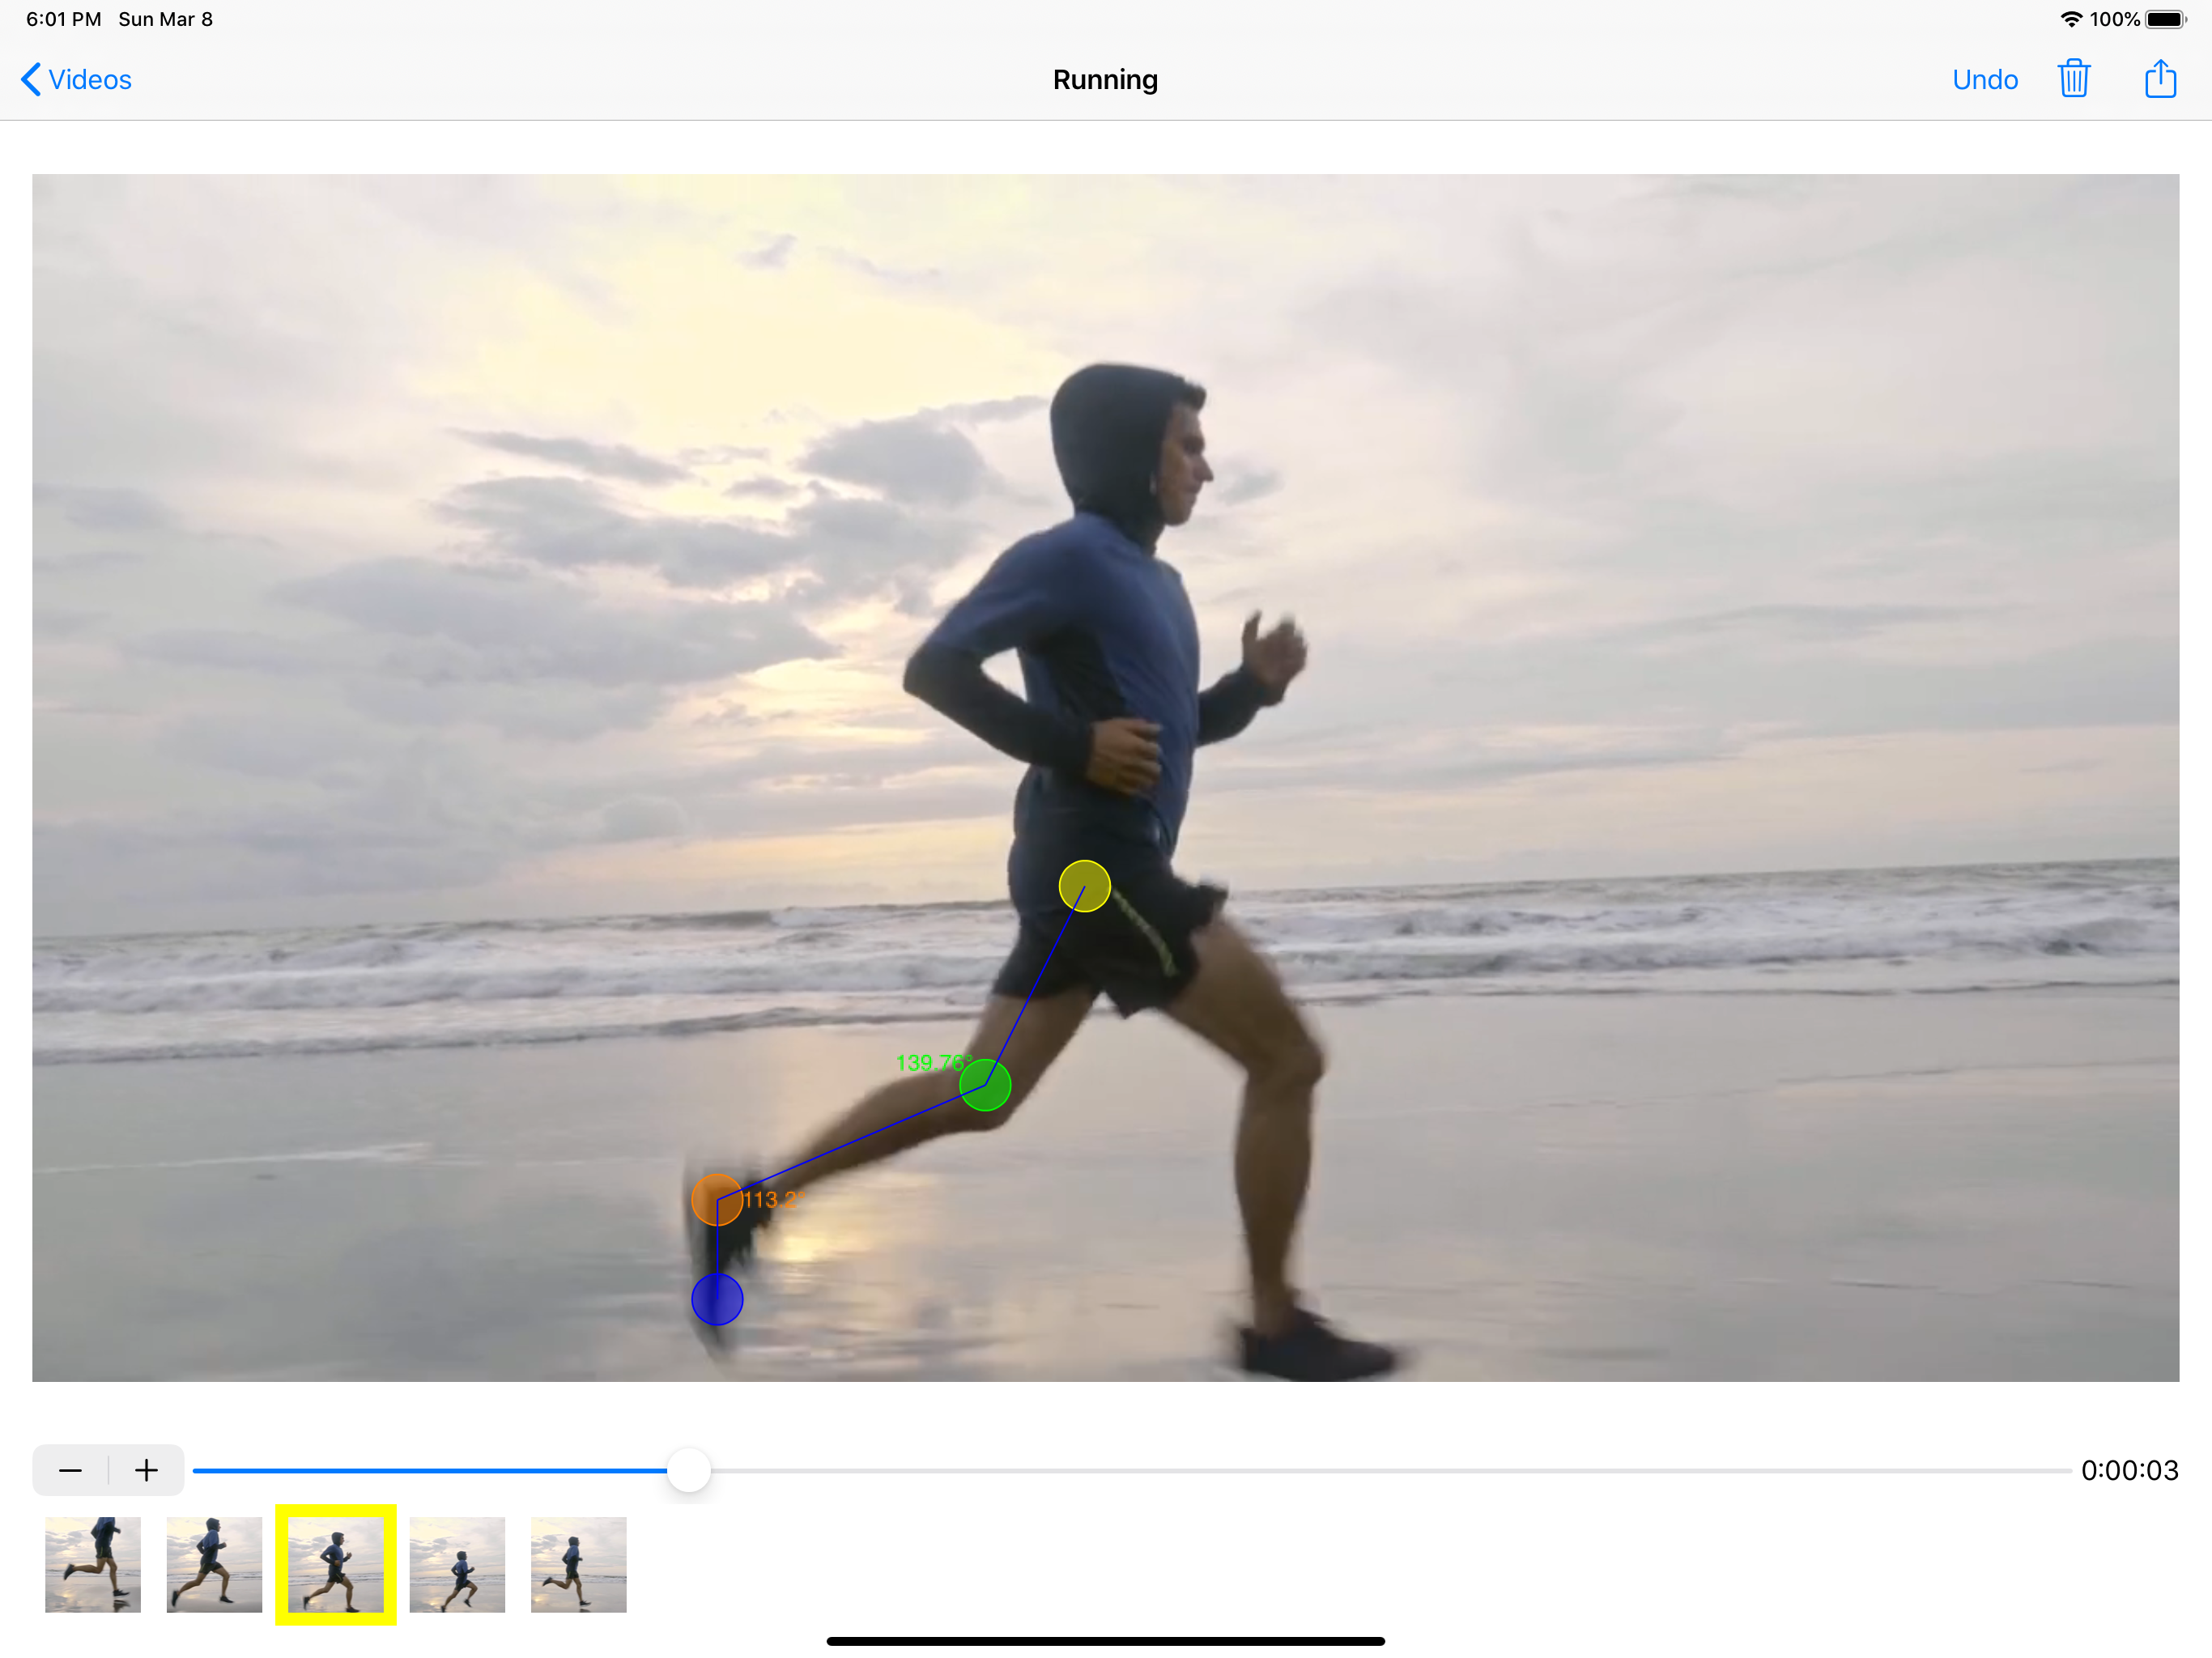This screenshot has width=2212, height=1658.
Task: Open the share sheet icon
Action: pyautogui.click(x=2160, y=78)
